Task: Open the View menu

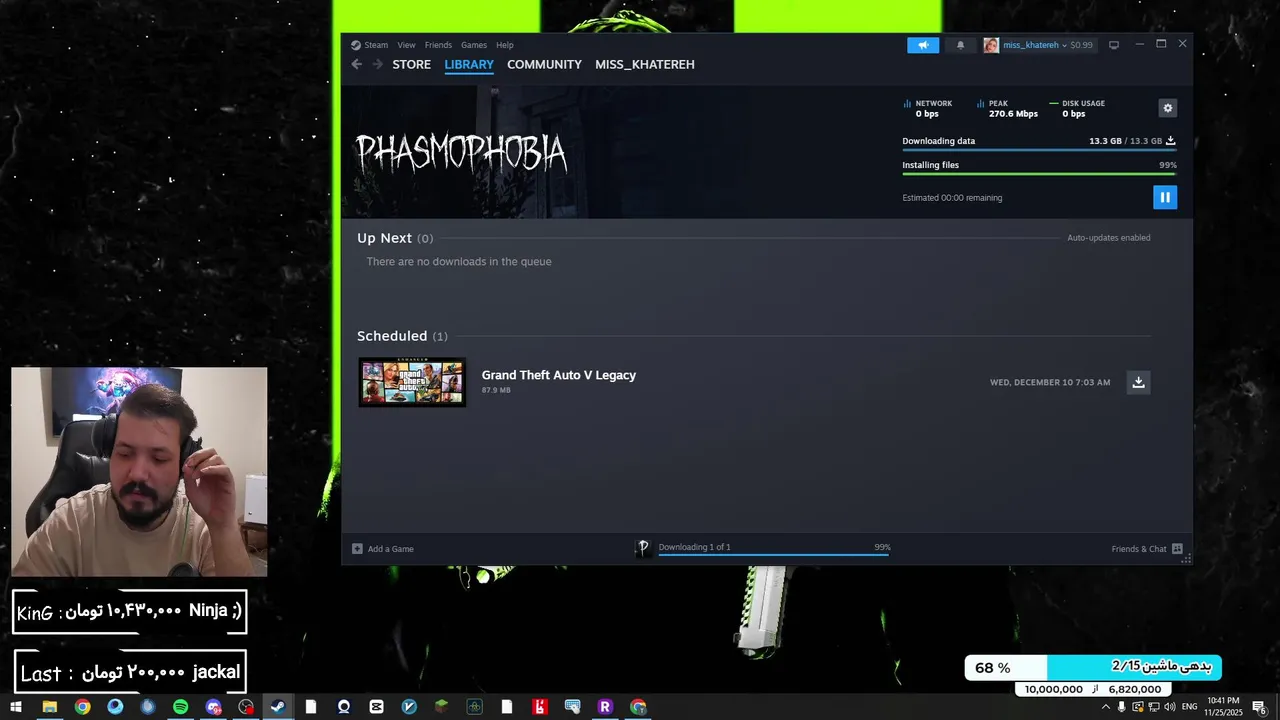Action: tap(406, 45)
